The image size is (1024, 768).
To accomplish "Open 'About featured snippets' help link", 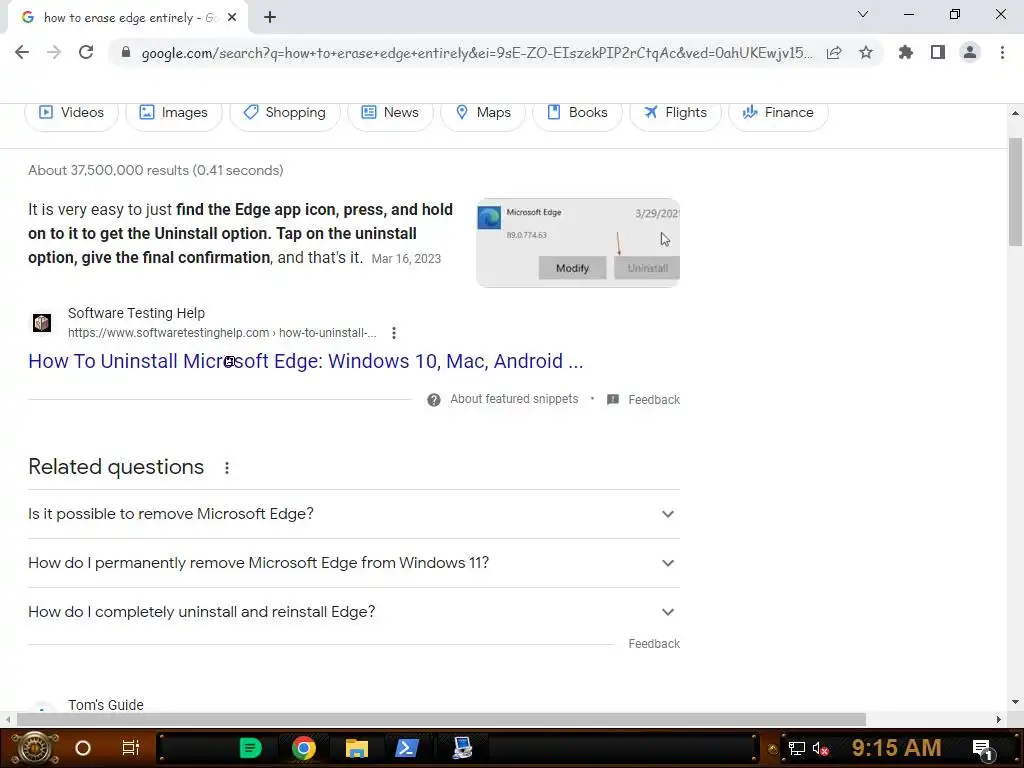I will 514,399.
